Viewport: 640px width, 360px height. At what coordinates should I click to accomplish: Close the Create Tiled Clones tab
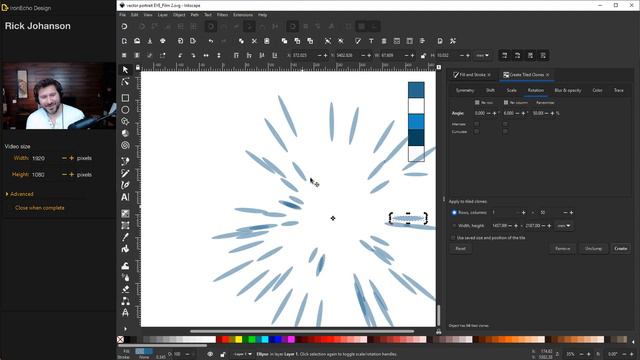pyautogui.click(x=548, y=75)
